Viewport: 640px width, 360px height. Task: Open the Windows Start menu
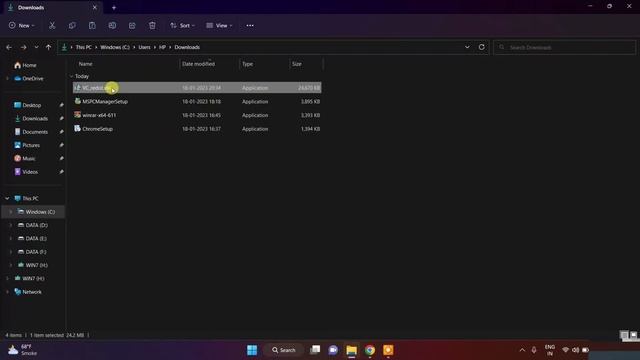(252, 350)
